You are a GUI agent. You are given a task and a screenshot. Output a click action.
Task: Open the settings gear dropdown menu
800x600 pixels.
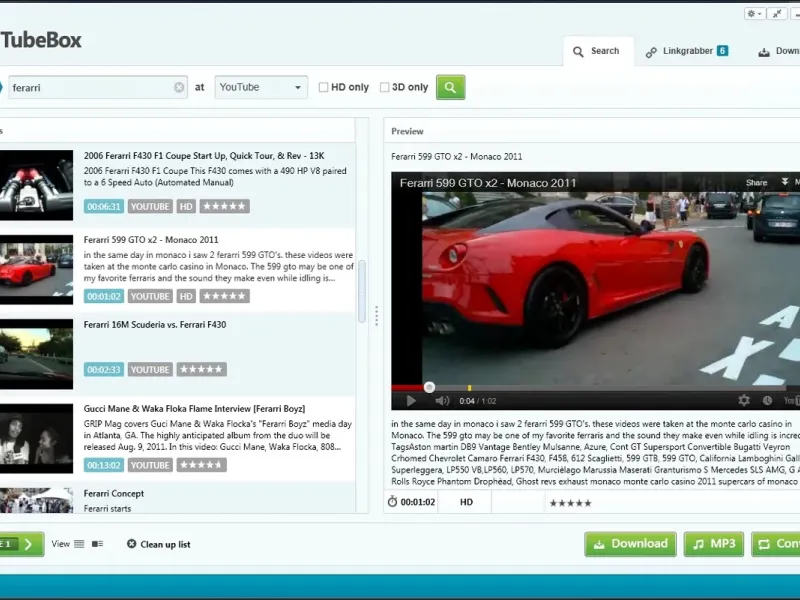755,13
